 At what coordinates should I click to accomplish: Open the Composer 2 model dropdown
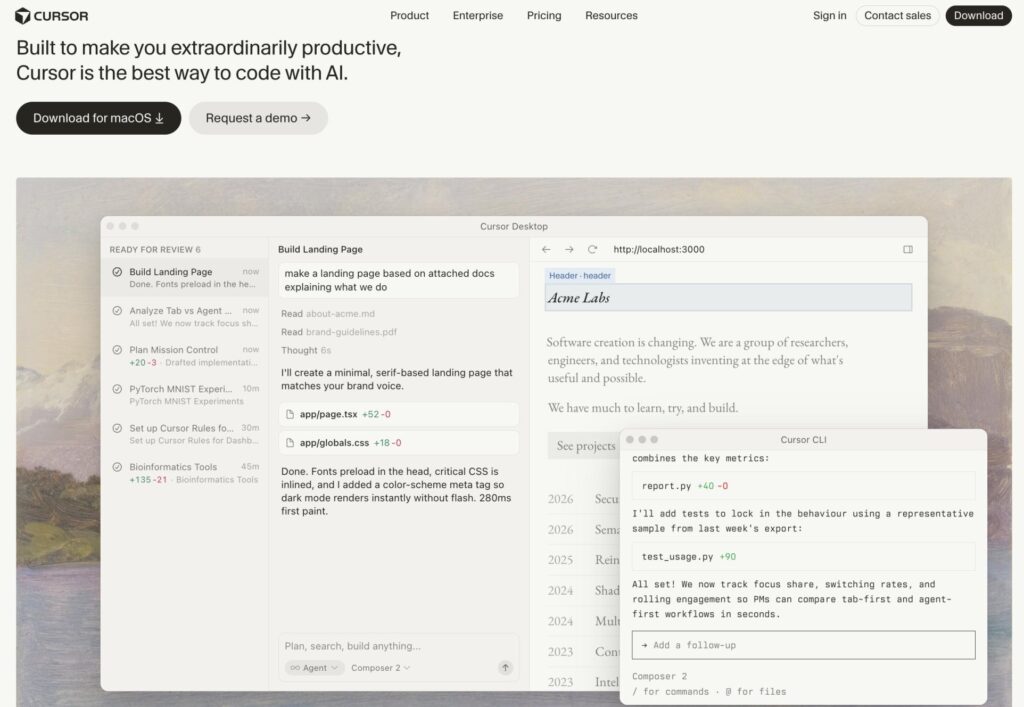coord(381,668)
